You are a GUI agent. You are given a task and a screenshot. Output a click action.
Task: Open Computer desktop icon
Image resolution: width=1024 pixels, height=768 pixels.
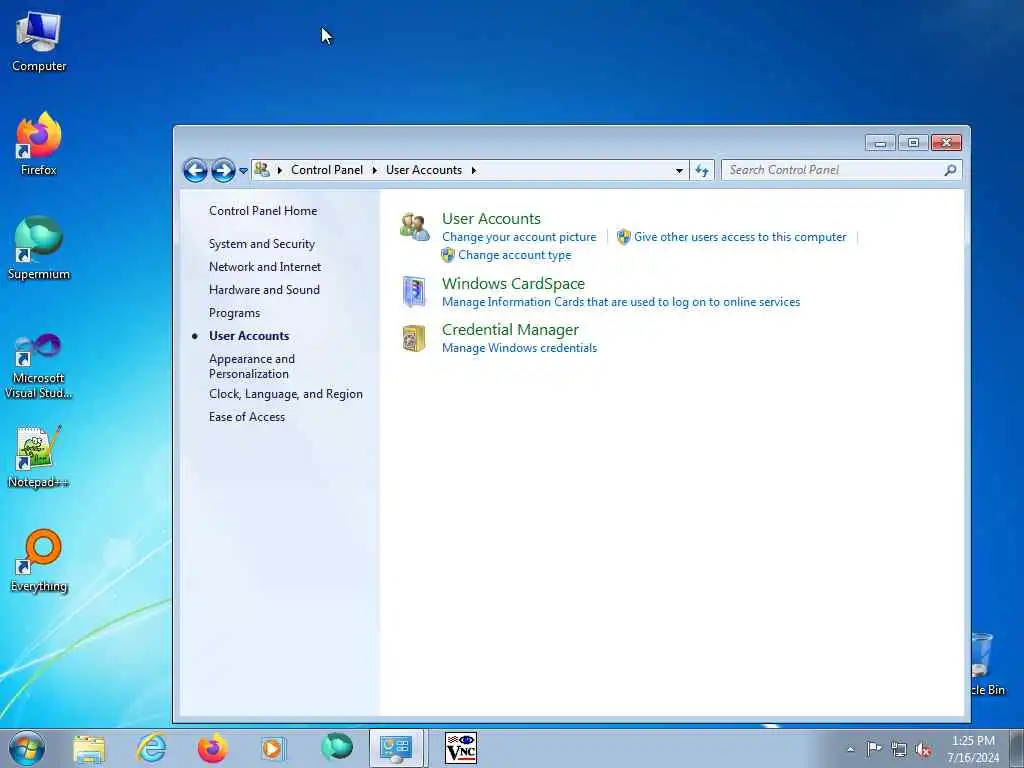(39, 40)
